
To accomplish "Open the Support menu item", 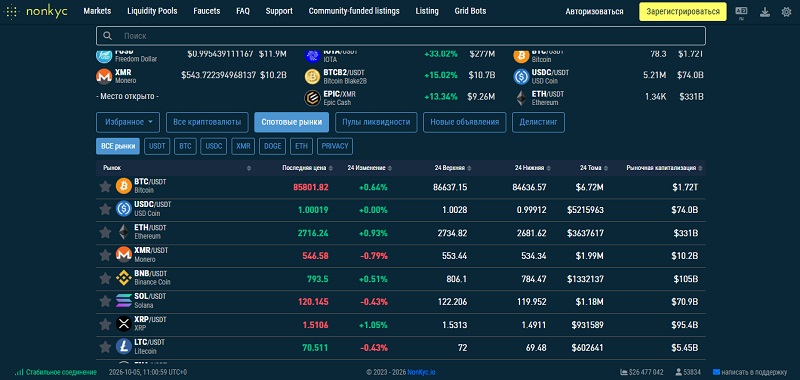I will click(x=279, y=11).
